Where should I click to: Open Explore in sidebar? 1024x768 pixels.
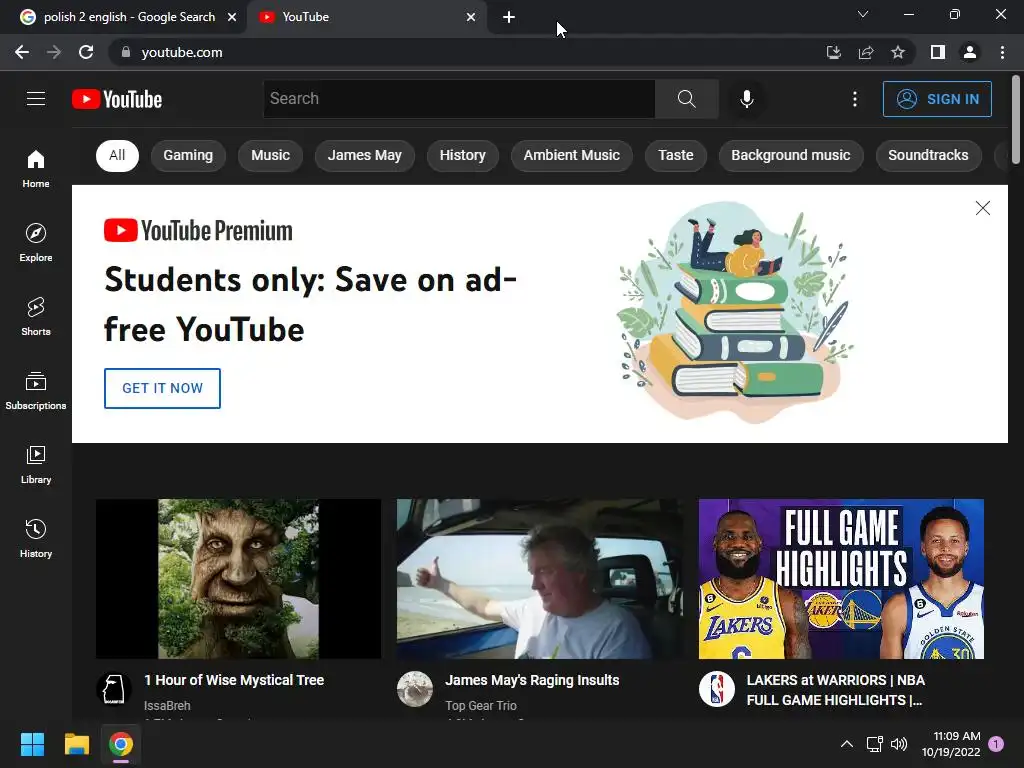click(36, 243)
